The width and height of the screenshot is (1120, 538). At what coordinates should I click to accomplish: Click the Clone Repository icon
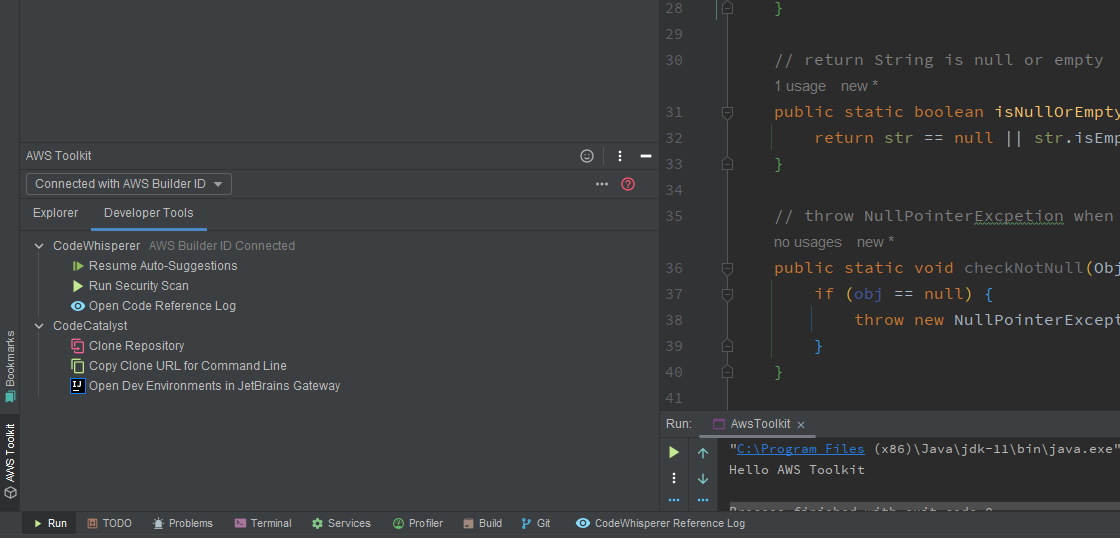click(78, 346)
